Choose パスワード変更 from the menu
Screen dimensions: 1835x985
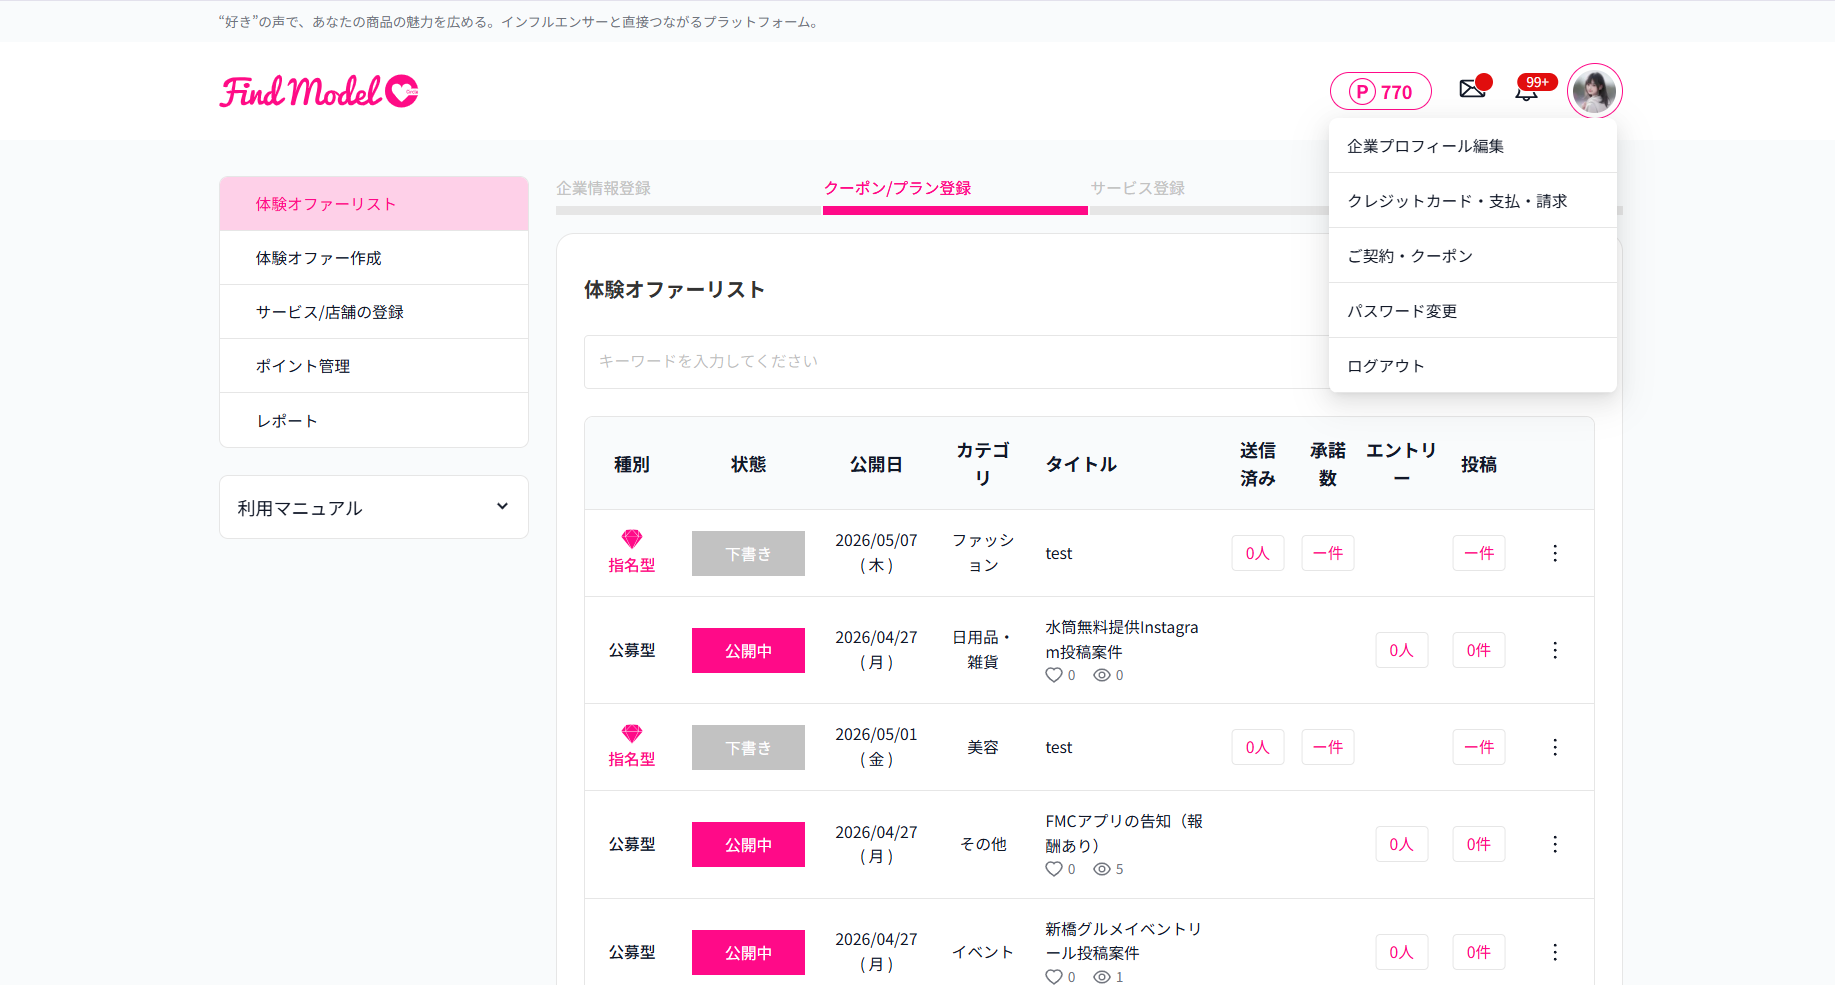tap(1472, 311)
